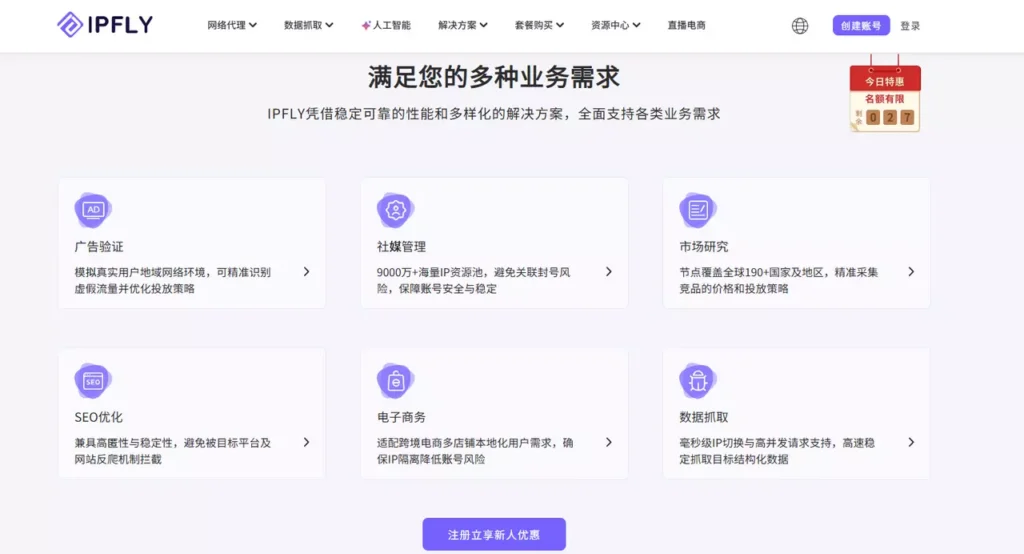Click the SEO优化 card arrow
Image resolution: width=1024 pixels, height=554 pixels.
click(x=306, y=442)
